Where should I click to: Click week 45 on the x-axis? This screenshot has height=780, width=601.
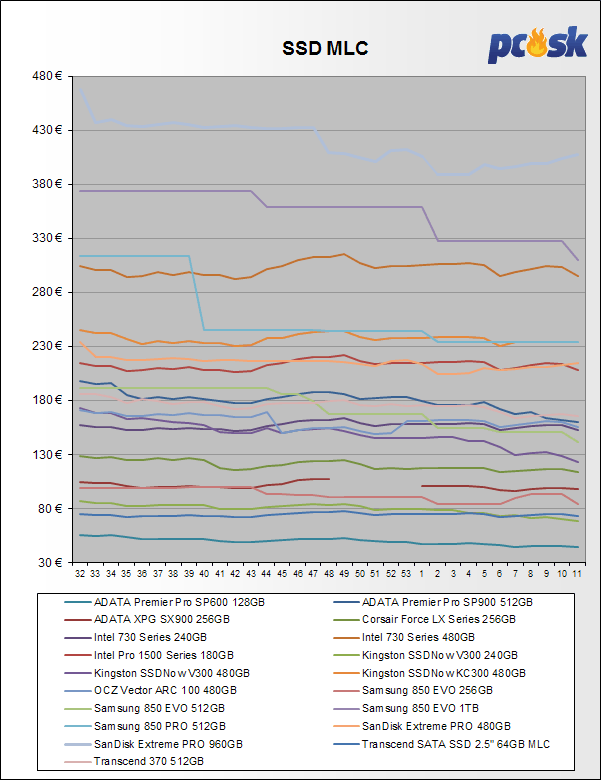(282, 574)
